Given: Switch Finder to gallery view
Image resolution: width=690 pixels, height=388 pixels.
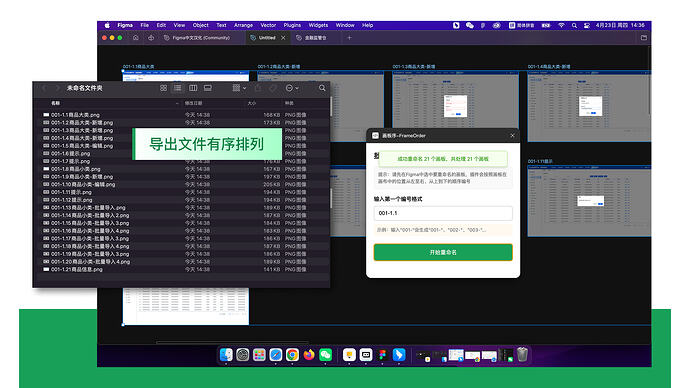Looking at the screenshot, I should 208,88.
